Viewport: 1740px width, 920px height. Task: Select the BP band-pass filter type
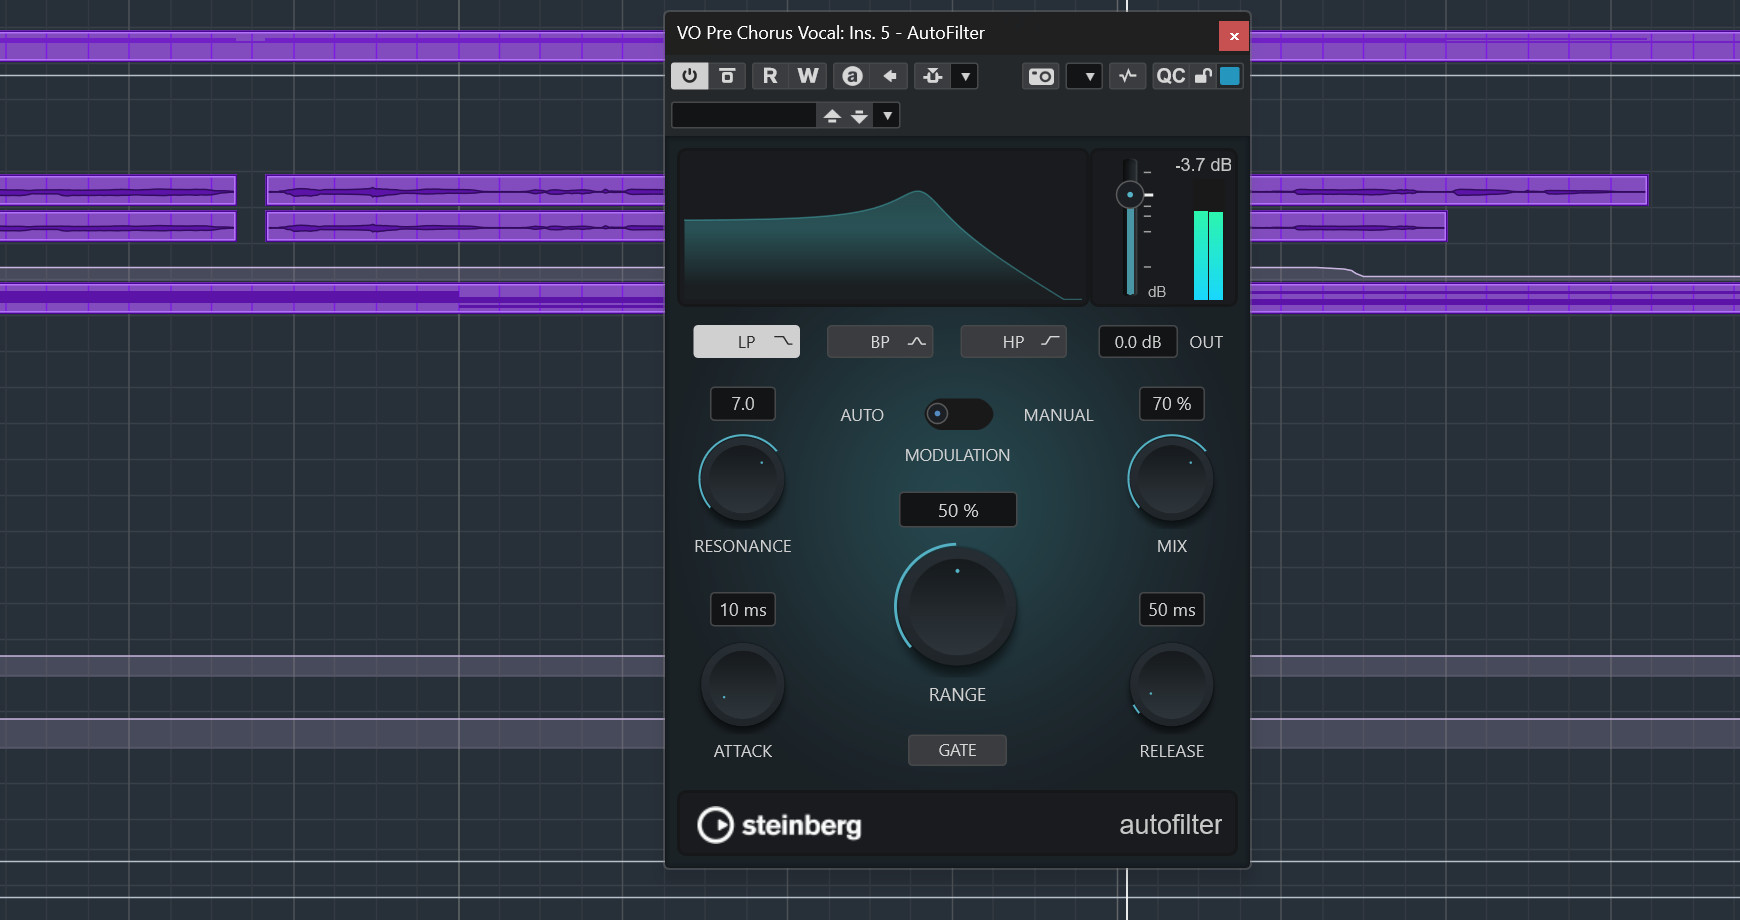[x=880, y=342]
